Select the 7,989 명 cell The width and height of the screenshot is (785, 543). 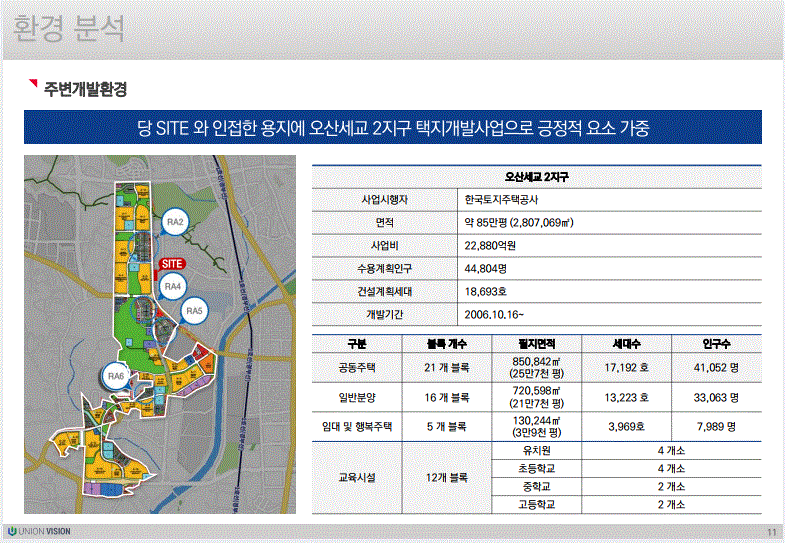click(716, 427)
